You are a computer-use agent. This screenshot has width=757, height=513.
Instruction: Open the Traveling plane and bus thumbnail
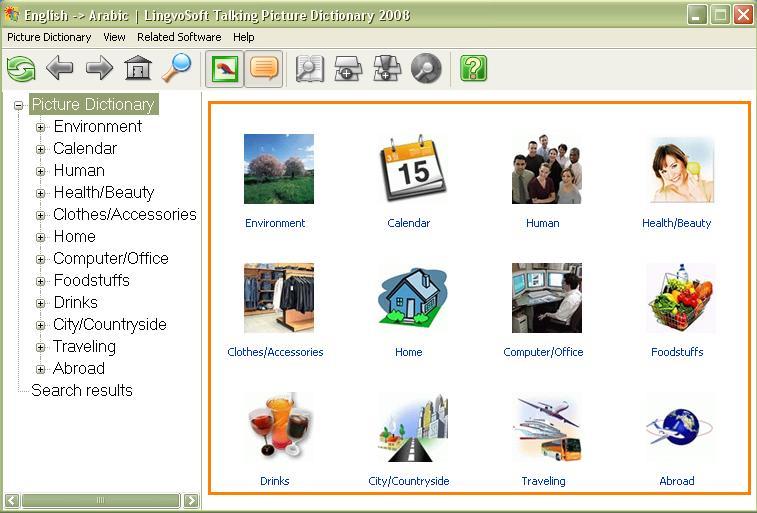(x=547, y=428)
